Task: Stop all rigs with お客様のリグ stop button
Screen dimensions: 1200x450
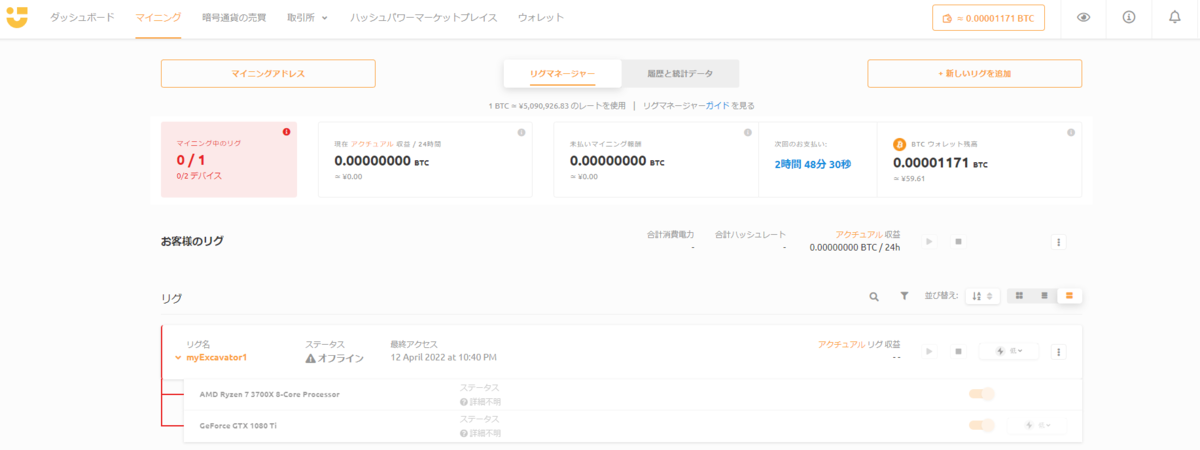Action: click(957, 242)
